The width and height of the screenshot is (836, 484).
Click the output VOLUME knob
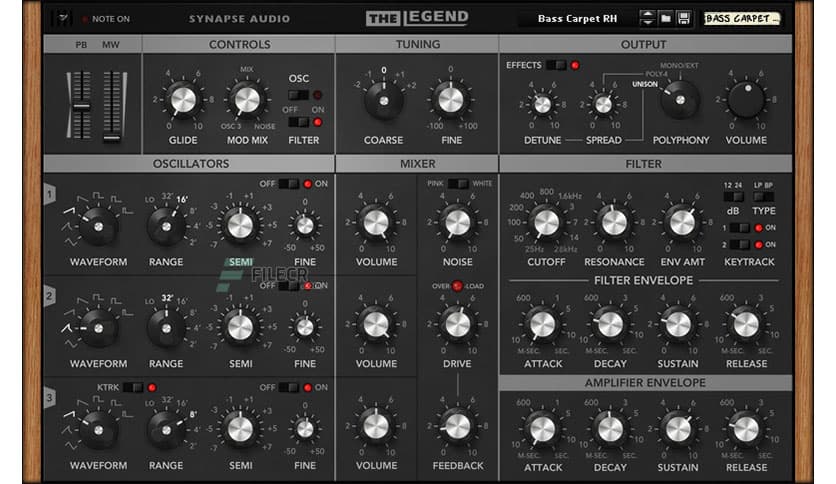pos(746,100)
